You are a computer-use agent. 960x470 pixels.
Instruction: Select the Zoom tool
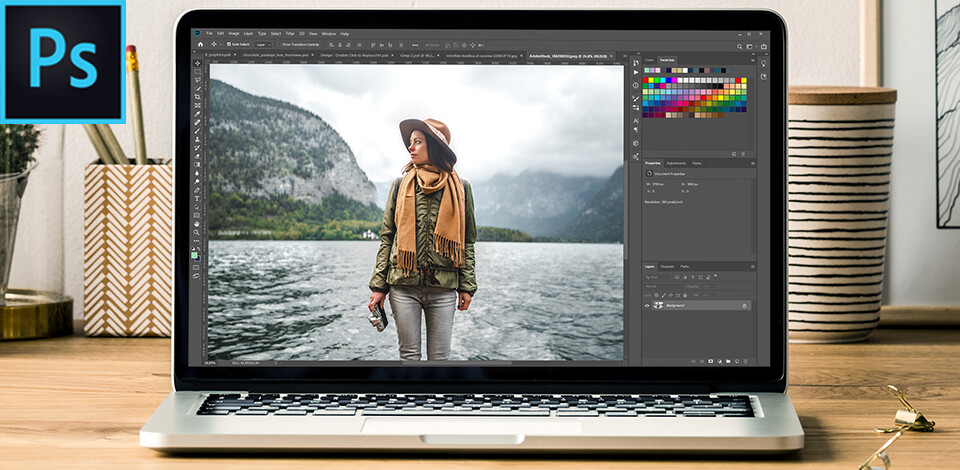(x=198, y=232)
